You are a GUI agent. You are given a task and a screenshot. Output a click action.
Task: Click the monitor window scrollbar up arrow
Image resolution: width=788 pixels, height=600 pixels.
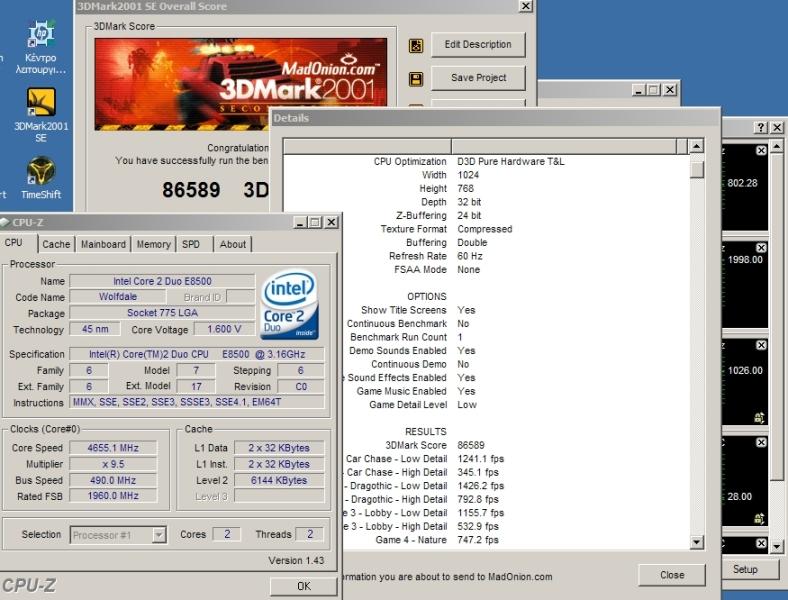(777, 147)
